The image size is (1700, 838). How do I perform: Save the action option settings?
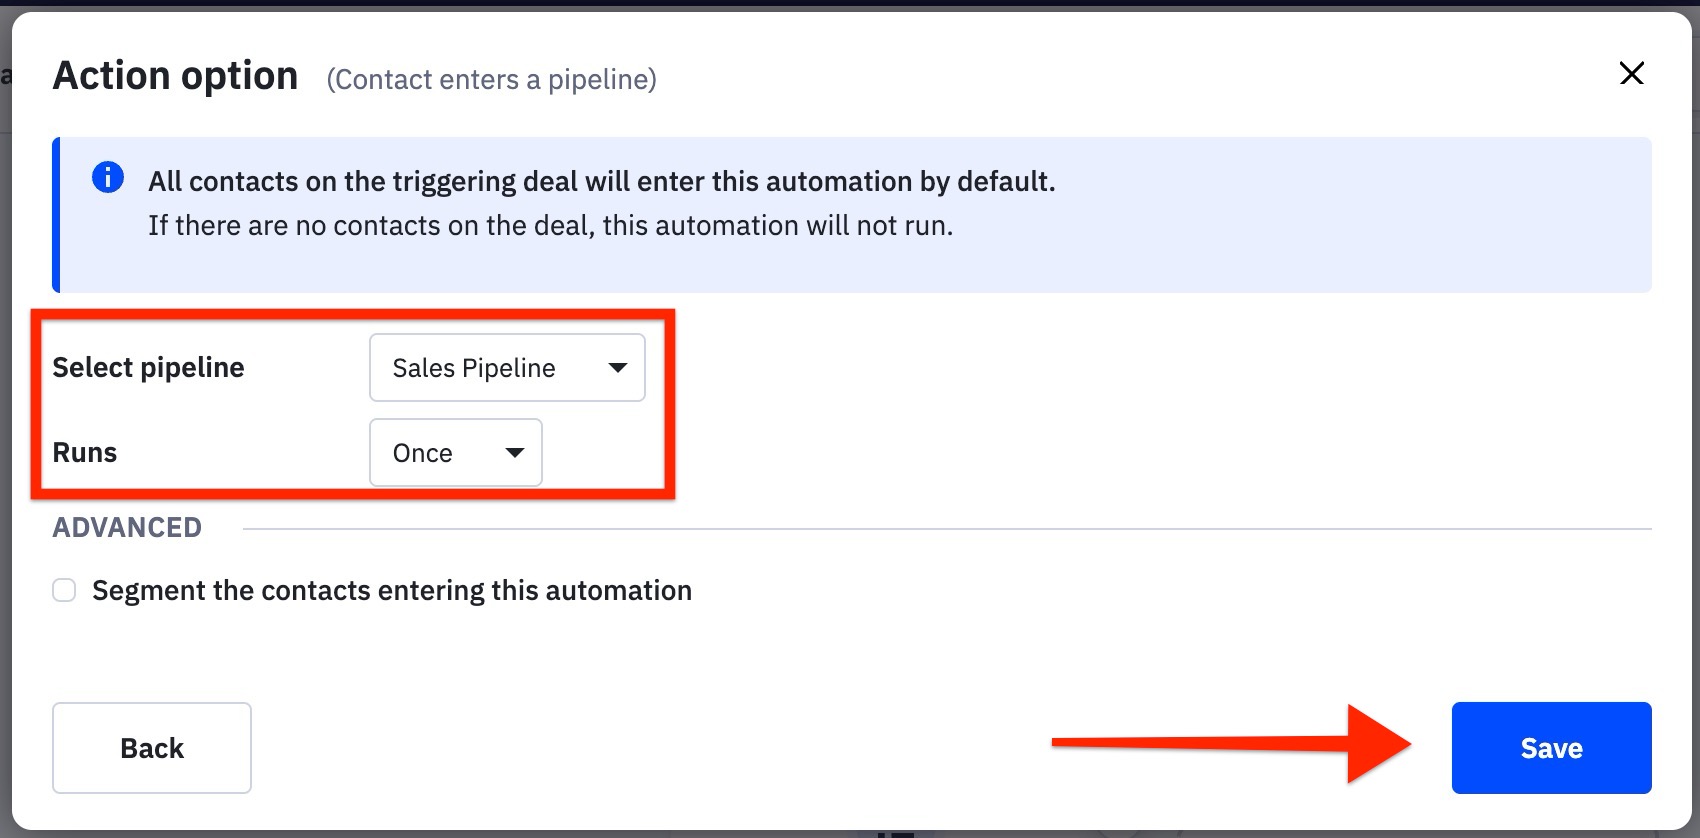(1551, 748)
